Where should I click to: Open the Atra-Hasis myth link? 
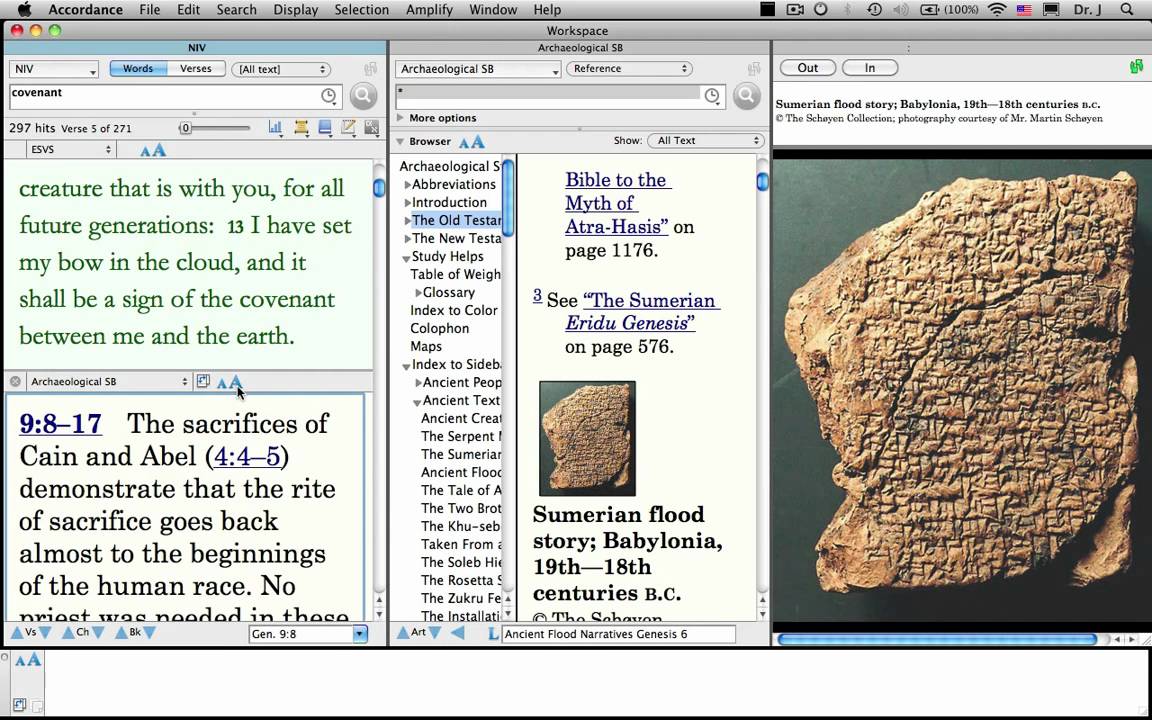(x=618, y=203)
